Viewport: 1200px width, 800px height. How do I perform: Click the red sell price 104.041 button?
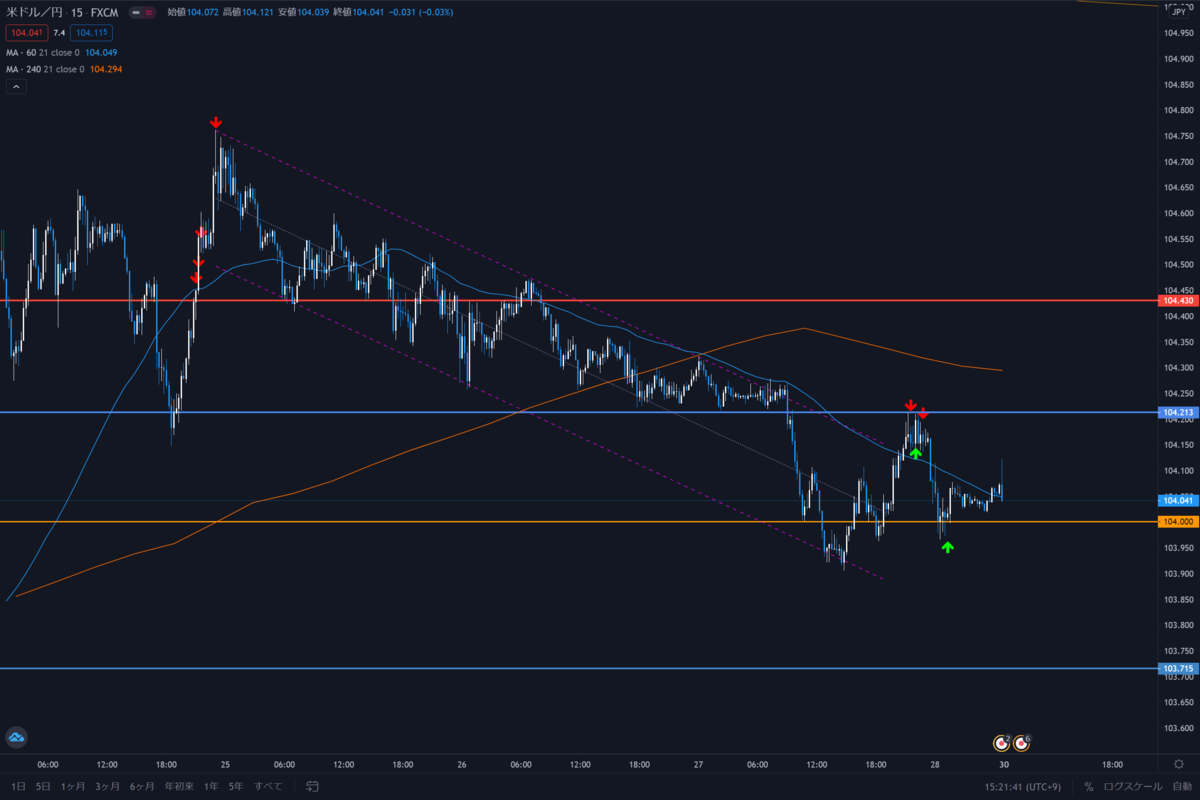[26, 33]
